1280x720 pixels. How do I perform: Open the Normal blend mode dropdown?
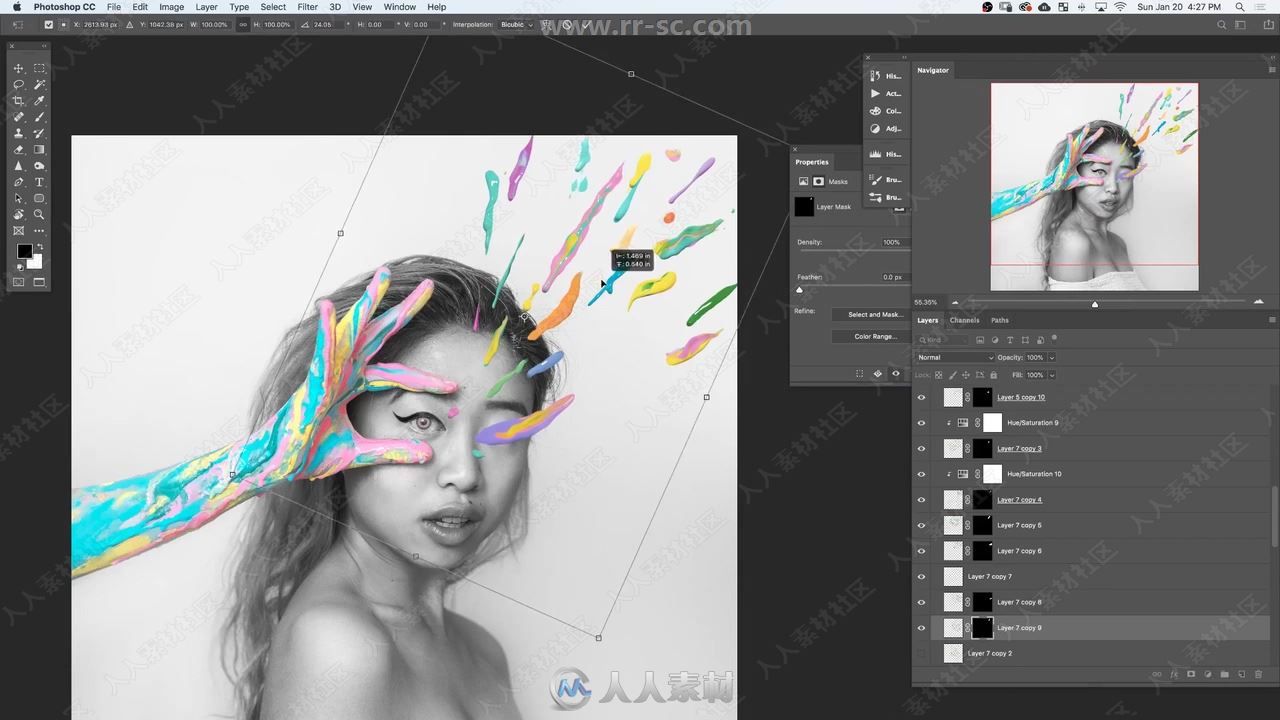click(955, 357)
